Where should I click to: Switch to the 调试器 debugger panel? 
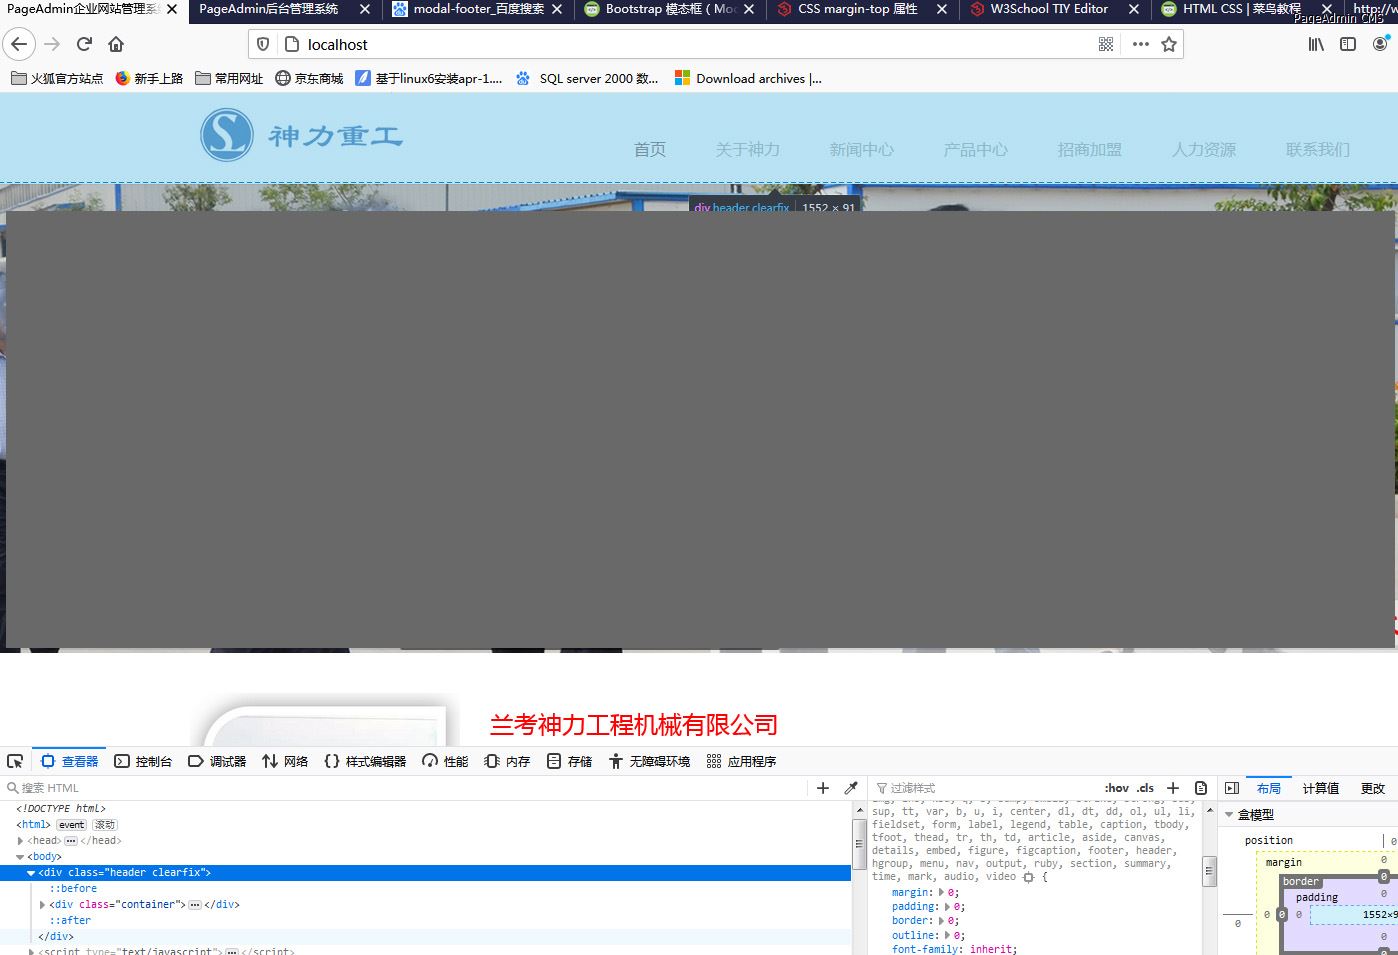tap(217, 761)
